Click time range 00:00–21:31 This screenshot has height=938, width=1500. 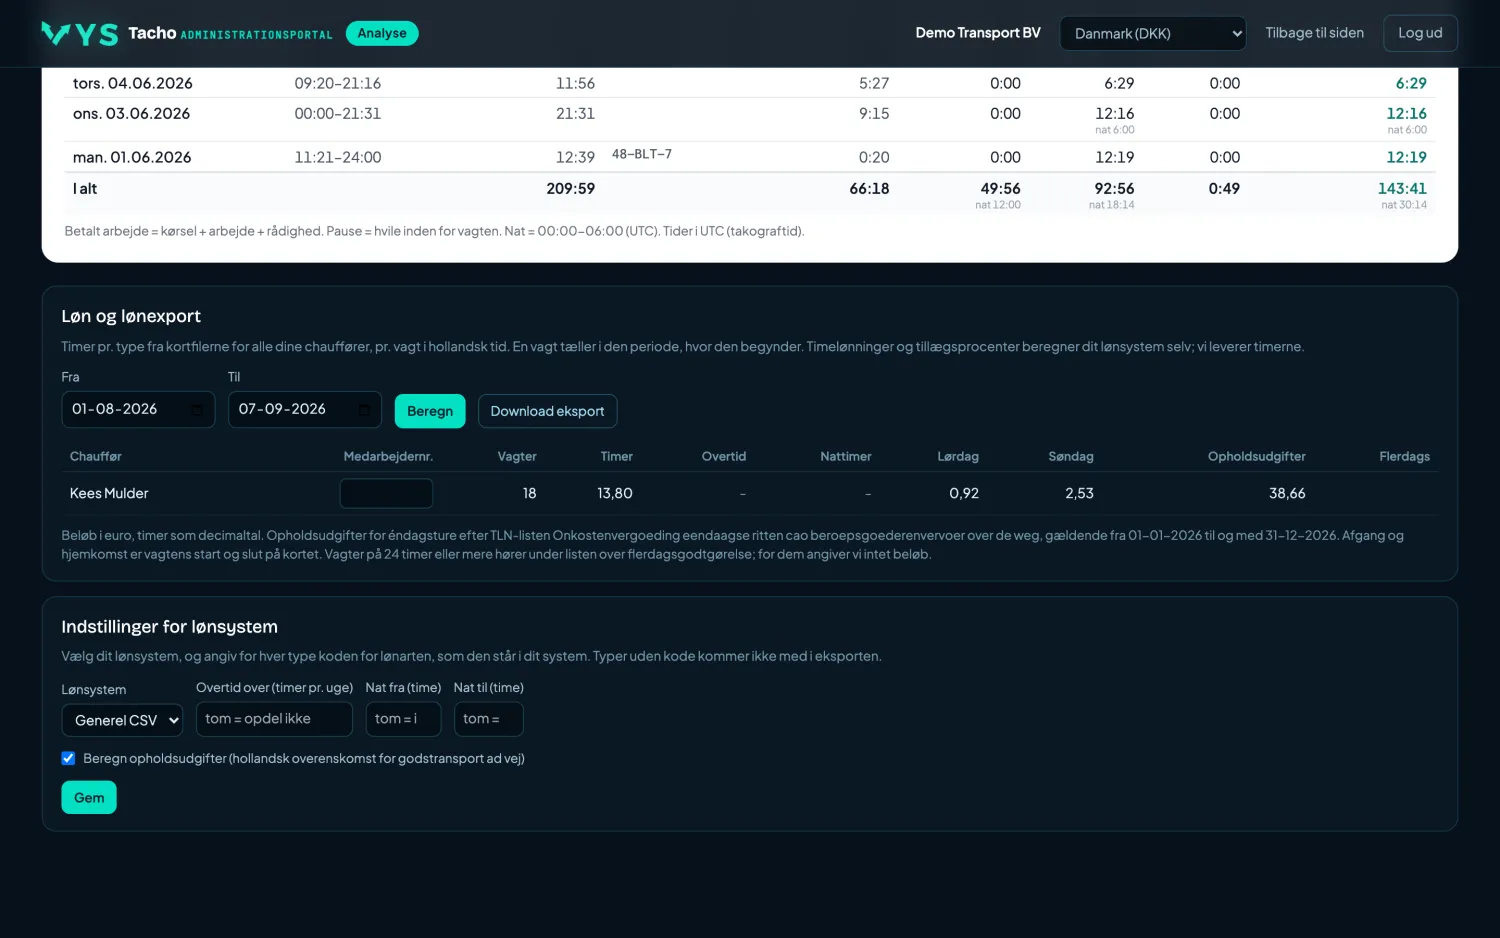[x=337, y=113]
